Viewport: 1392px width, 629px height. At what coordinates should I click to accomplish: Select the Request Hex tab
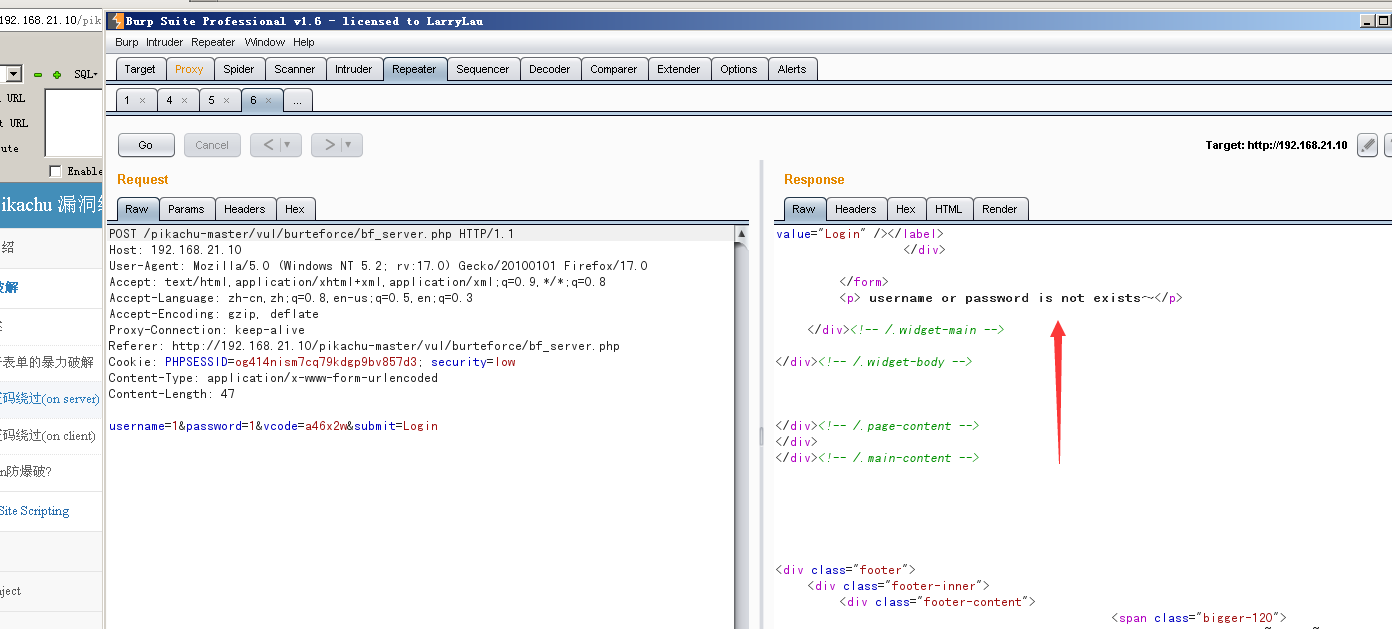tap(295, 209)
